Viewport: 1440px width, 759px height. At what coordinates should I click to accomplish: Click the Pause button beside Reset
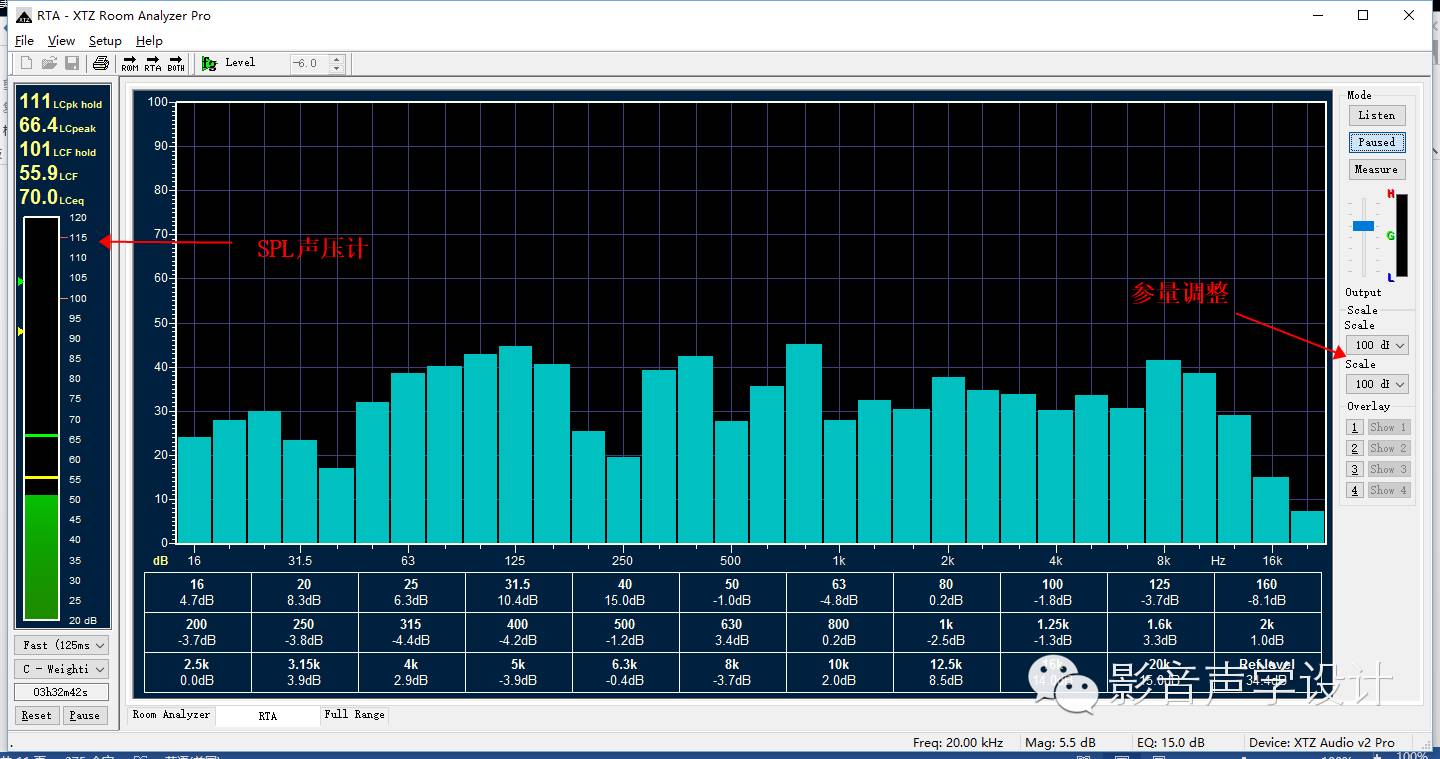[x=85, y=715]
